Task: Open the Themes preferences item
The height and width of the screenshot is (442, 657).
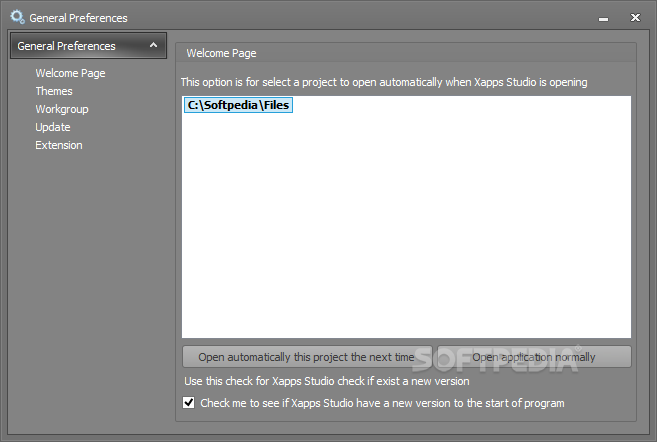Action: [x=54, y=91]
